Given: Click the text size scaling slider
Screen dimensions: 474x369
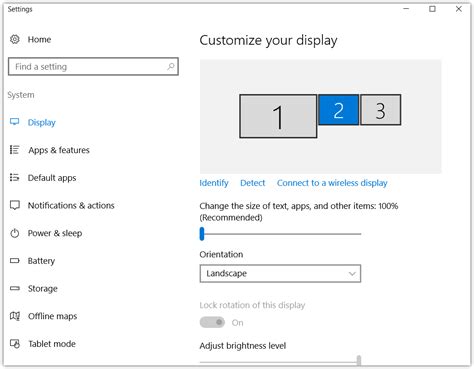Looking at the screenshot, I should pos(280,234).
